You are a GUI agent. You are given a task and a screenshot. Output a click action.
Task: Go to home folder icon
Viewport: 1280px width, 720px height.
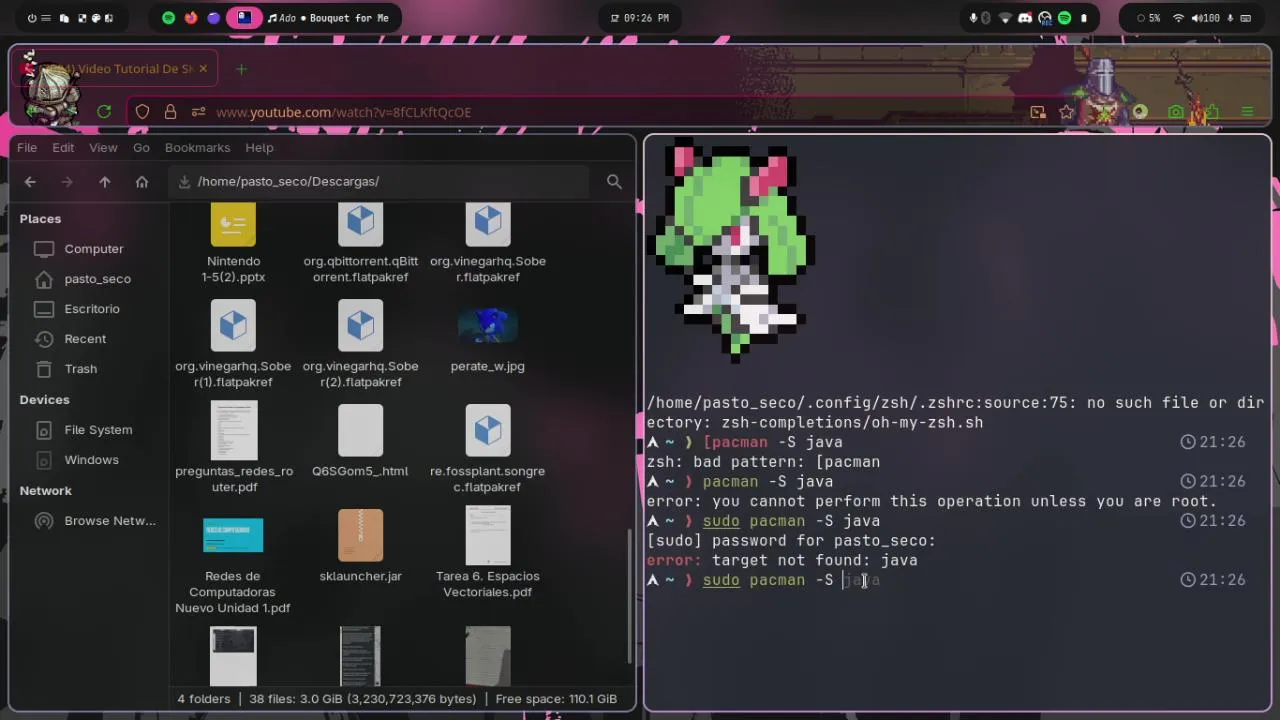point(142,182)
